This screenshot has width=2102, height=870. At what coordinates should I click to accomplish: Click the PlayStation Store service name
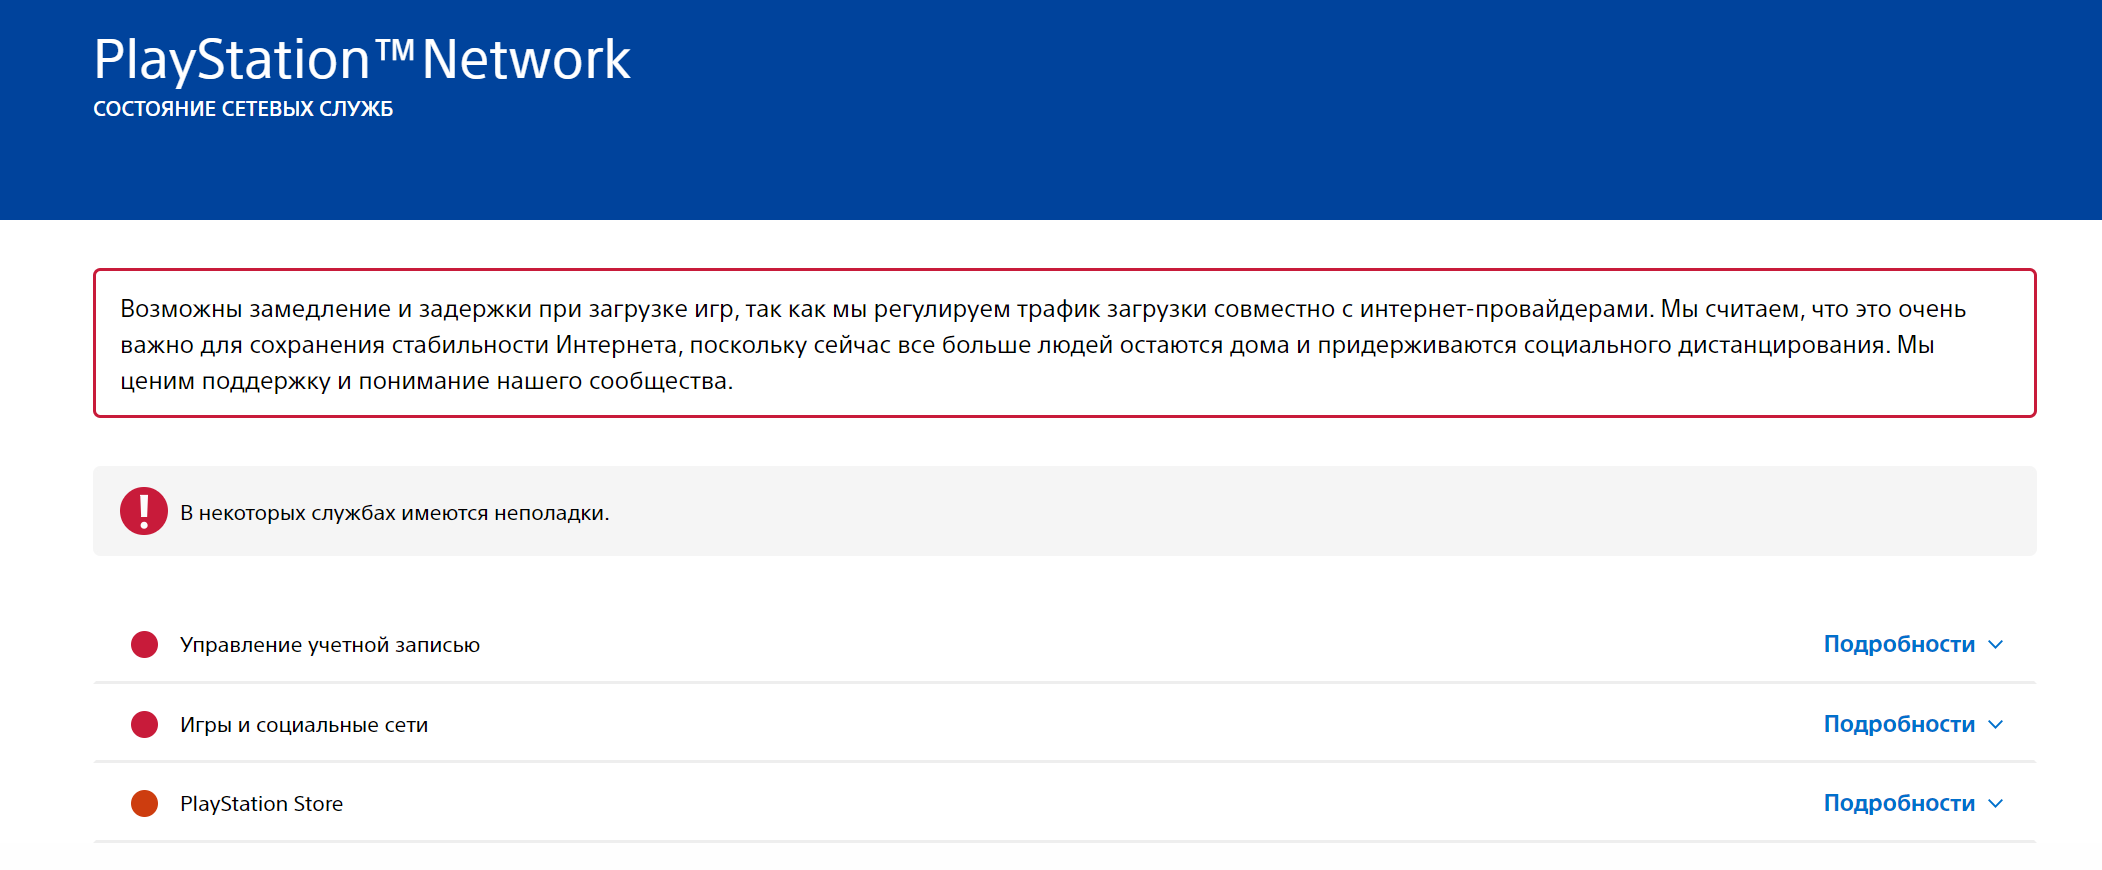pos(261,804)
